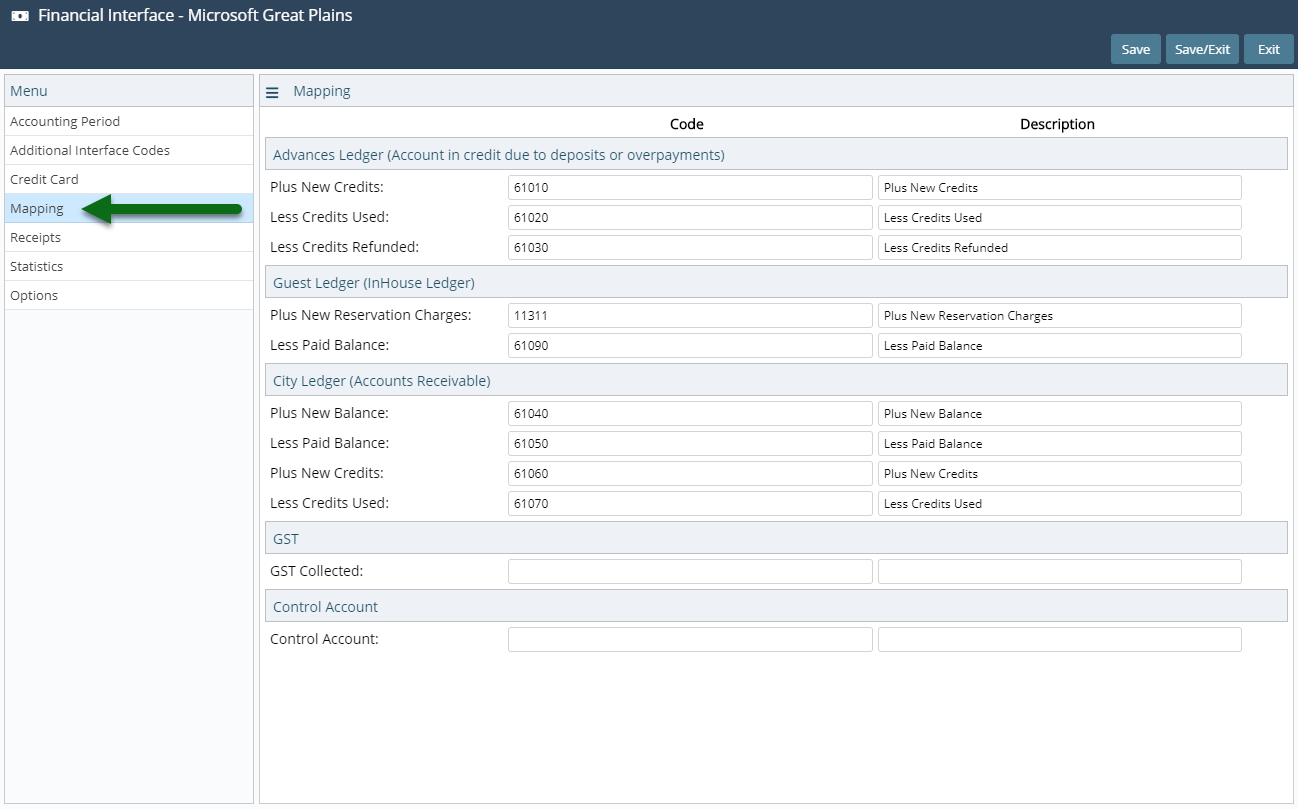Click the GST Collected description field

[1060, 571]
